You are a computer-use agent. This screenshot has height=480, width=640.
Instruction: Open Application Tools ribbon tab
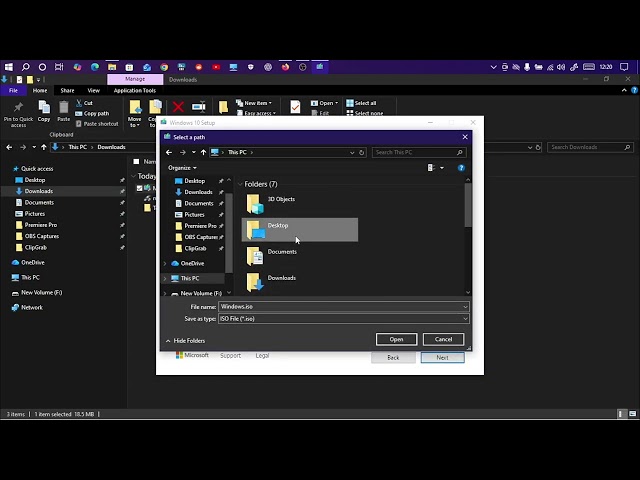click(x=135, y=91)
